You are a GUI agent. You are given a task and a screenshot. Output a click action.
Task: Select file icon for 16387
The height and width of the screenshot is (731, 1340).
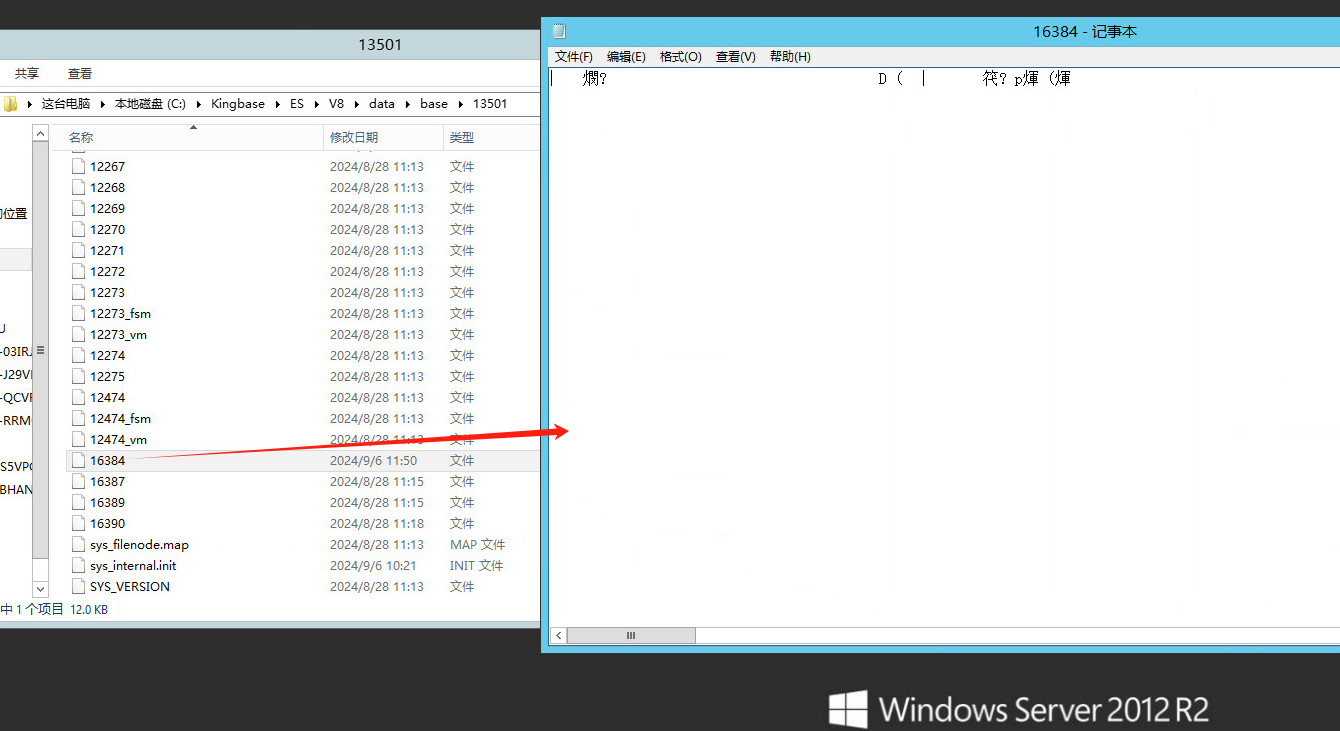pos(78,481)
